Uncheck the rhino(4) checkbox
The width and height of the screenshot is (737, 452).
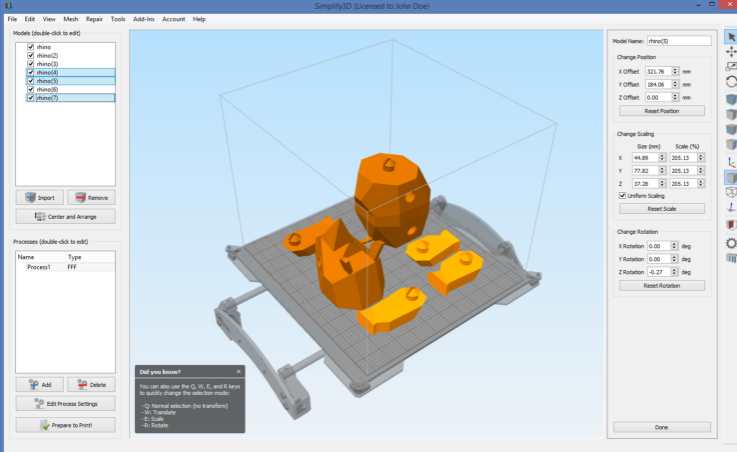coord(31,72)
